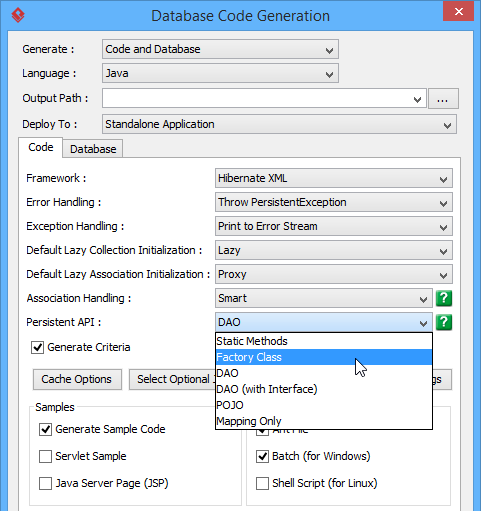Enable Java Server Page (JSP) checkbox

click(x=45, y=483)
